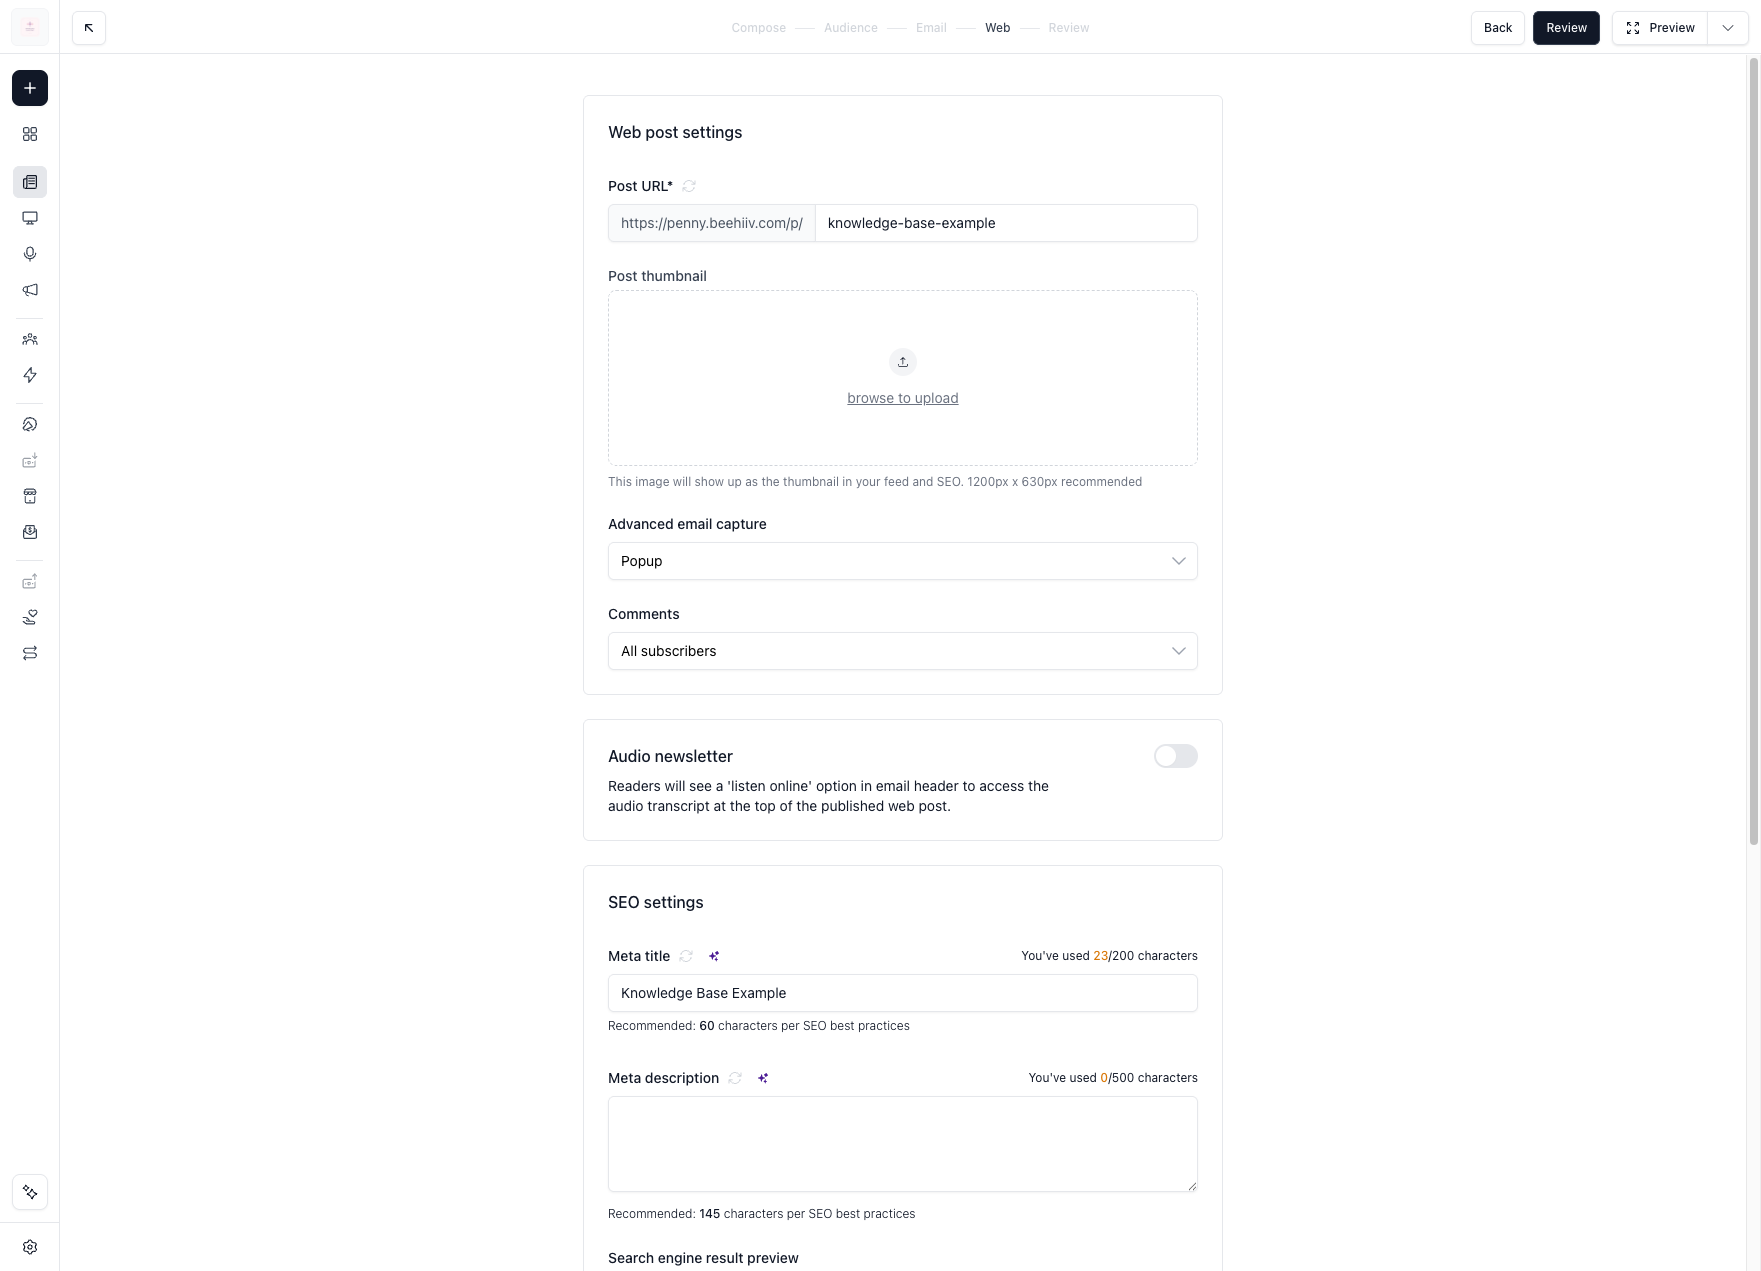This screenshot has width=1761, height=1271.
Task: Open the money-with-down-arrow icon in sidebar
Action: [30, 460]
